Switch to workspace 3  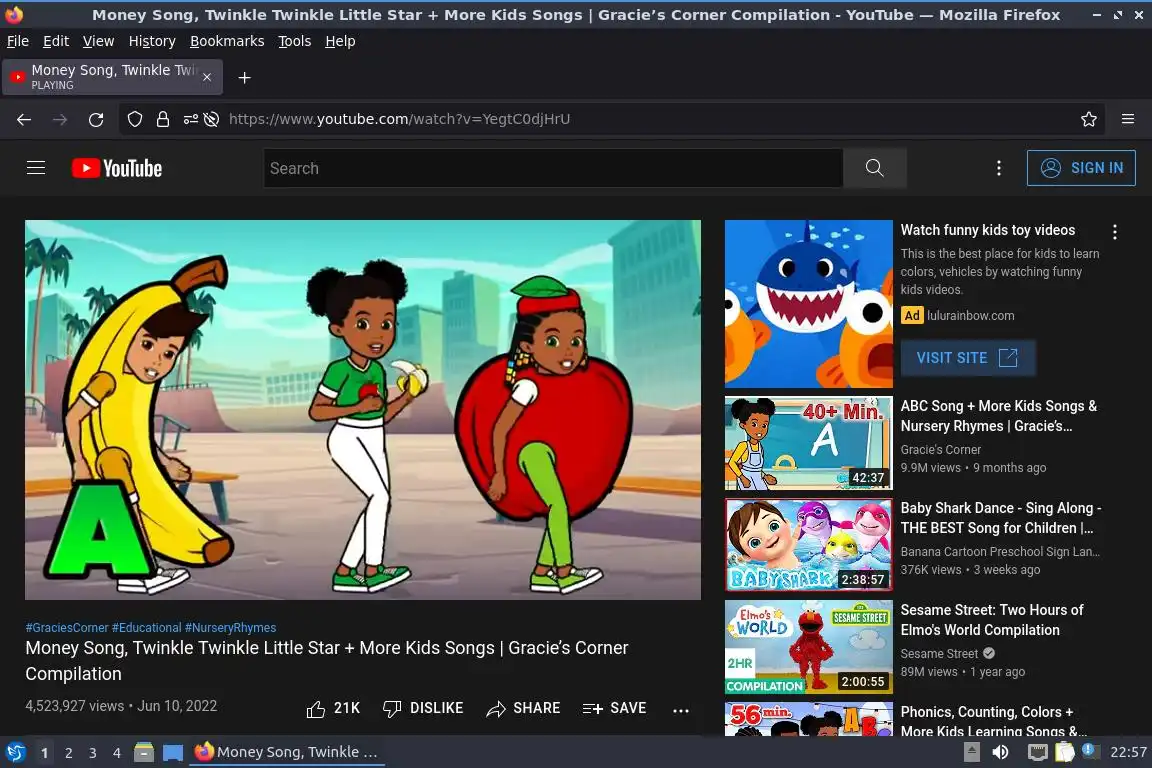pyautogui.click(x=93, y=753)
